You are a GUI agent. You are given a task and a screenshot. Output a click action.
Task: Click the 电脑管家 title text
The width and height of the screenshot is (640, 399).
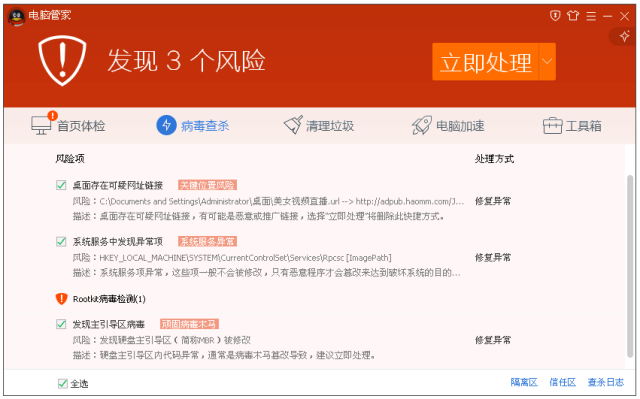tap(50, 16)
